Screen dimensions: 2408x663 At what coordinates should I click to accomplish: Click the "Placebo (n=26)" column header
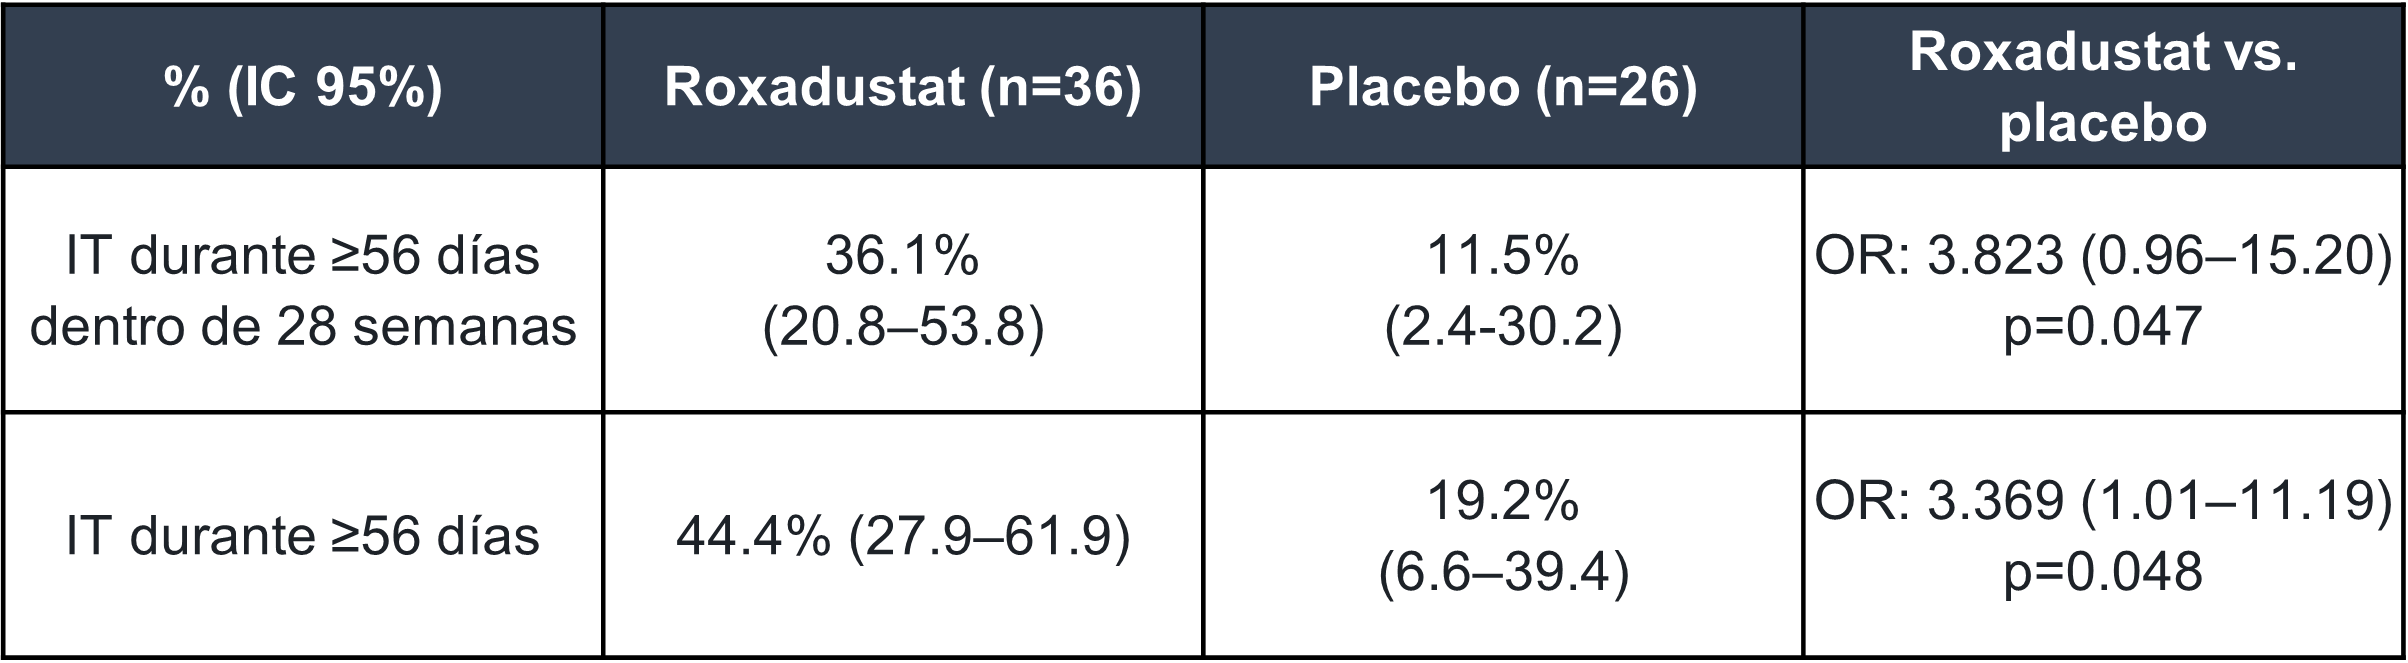[1503, 88]
